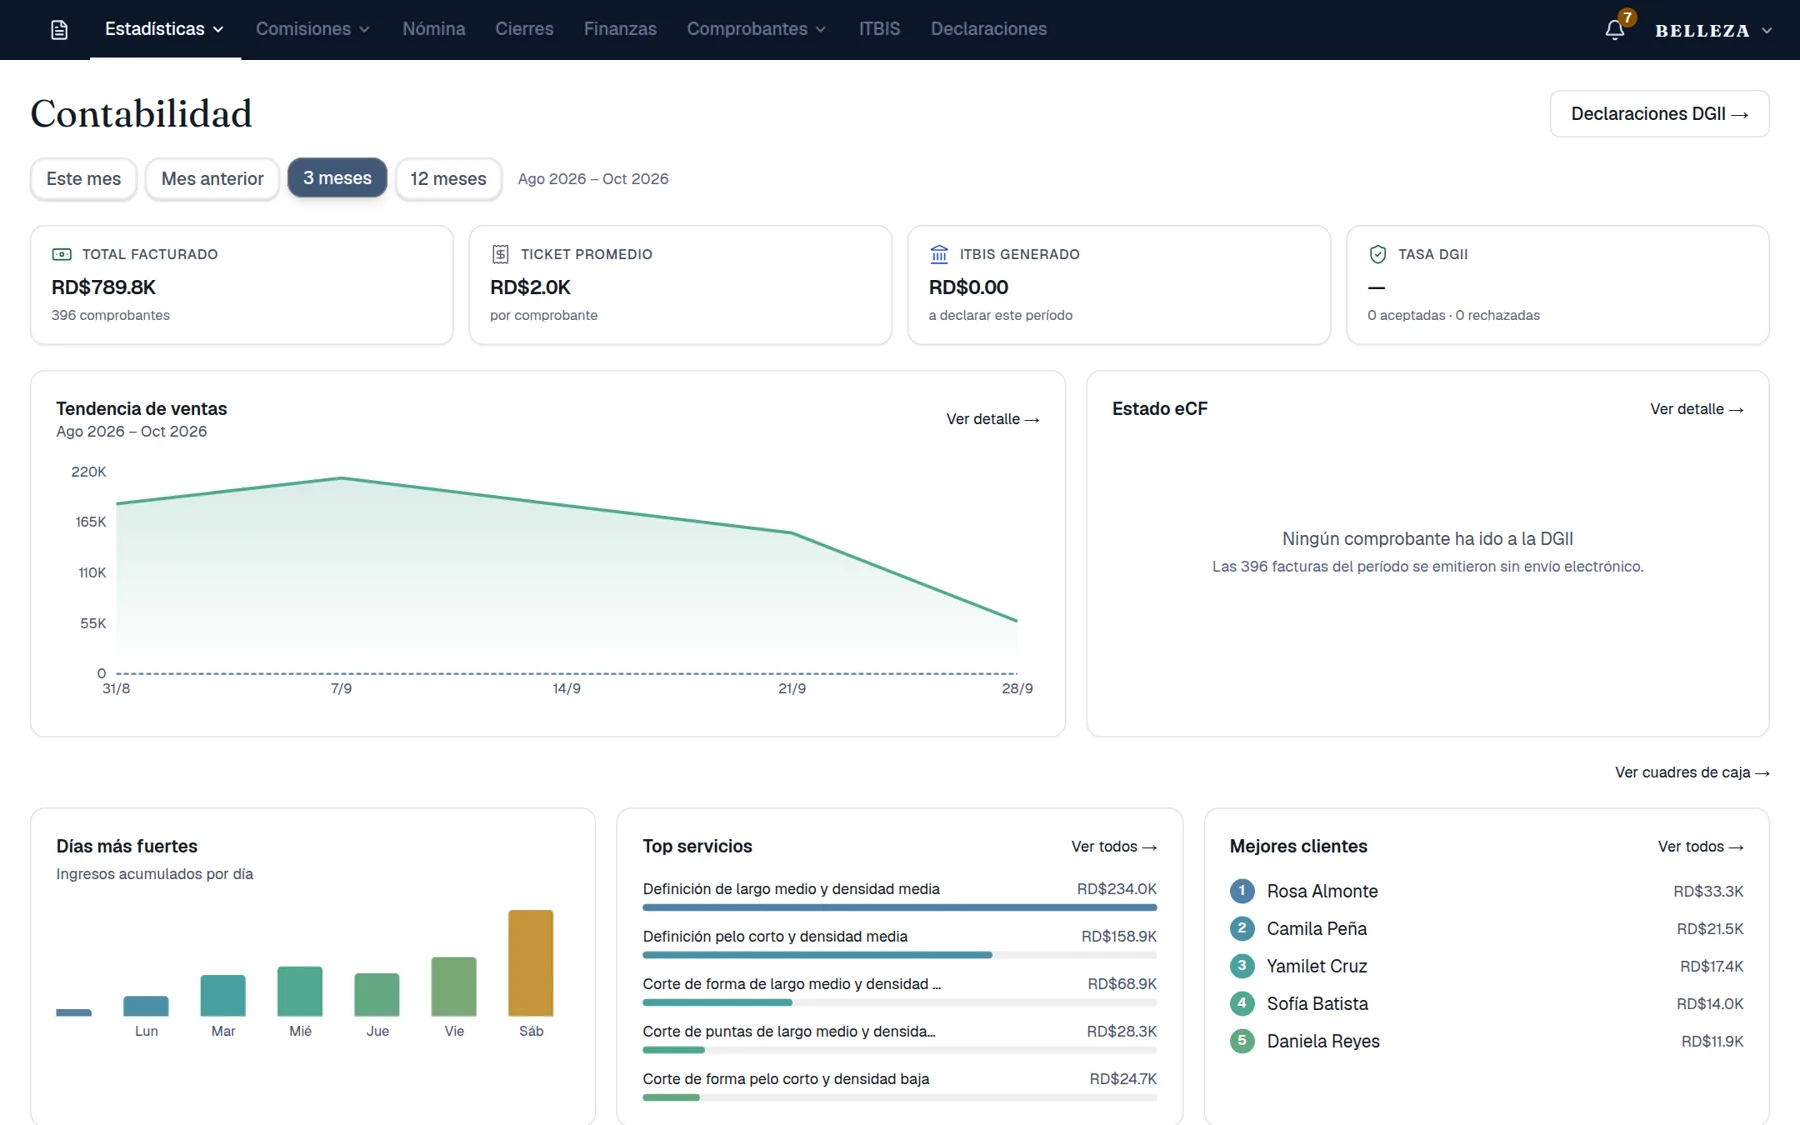Click rank badge 2 beside Camila Peña
The width and height of the screenshot is (1800, 1125).
1242,928
